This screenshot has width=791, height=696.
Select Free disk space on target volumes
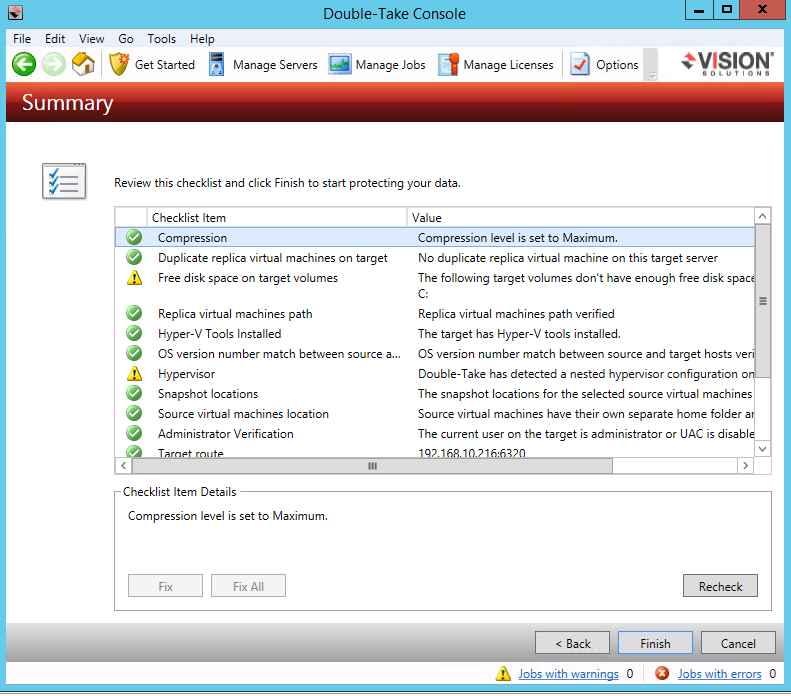[435, 285]
